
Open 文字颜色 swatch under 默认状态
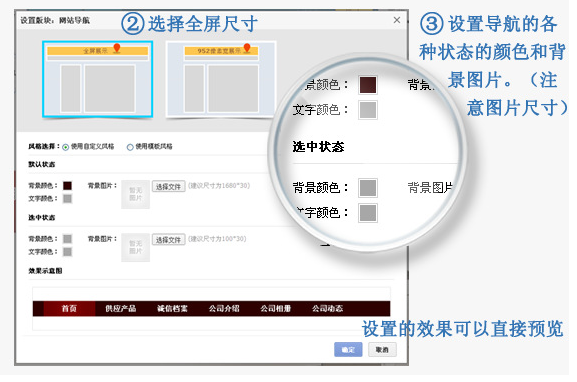coord(67,199)
